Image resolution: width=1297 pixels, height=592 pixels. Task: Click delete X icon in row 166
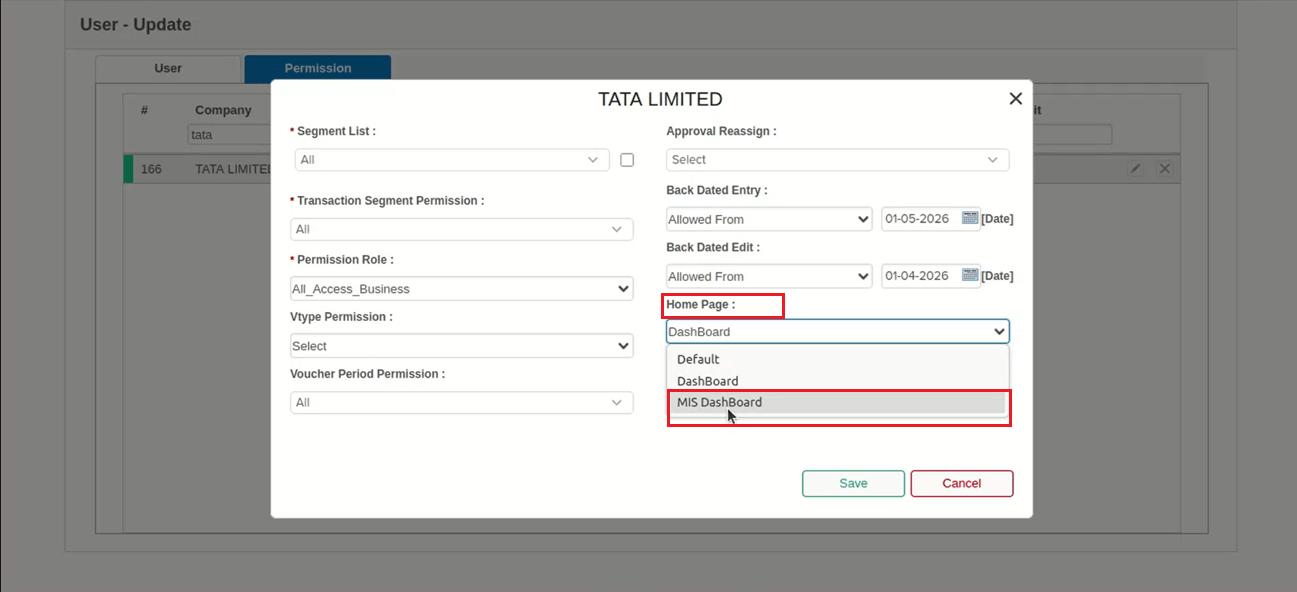[x=1165, y=169]
